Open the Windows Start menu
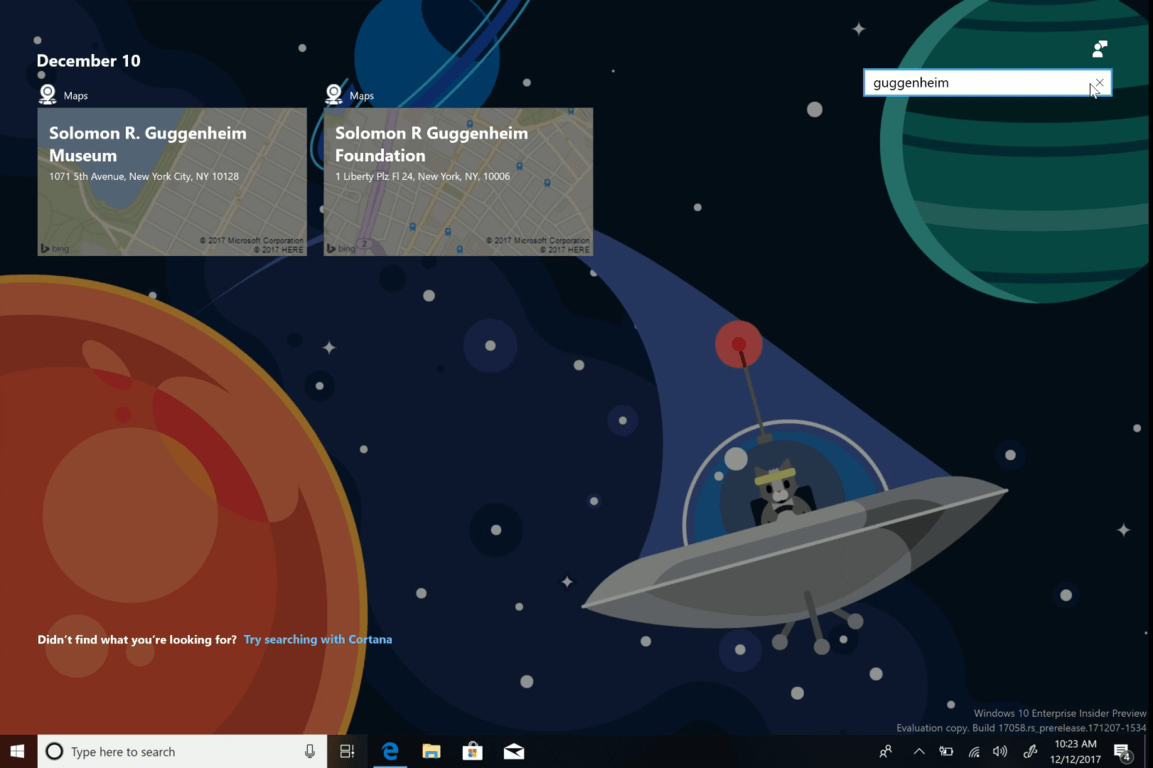This screenshot has height=768, width=1153. 18,751
